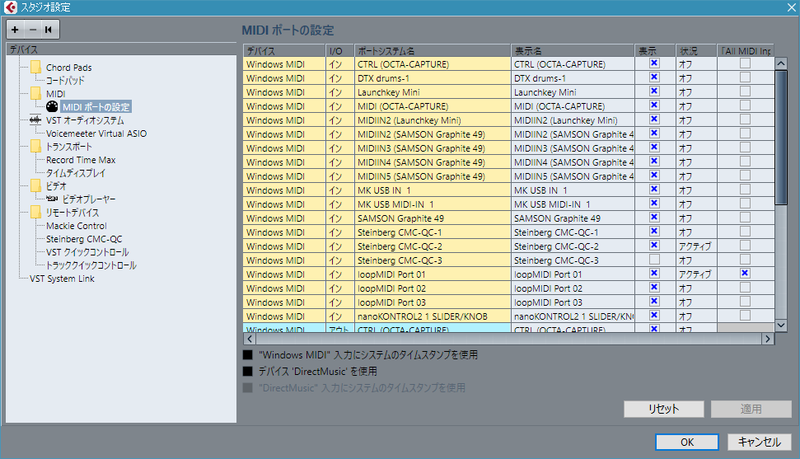Click the 適用 apply button
Screen dimensions: 800x459
coord(751,409)
